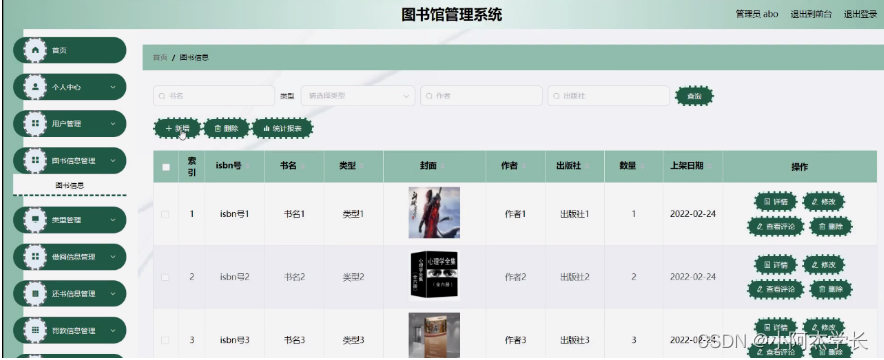
Task: Check the checkbox for row isbn号2
Action: [x=165, y=277]
